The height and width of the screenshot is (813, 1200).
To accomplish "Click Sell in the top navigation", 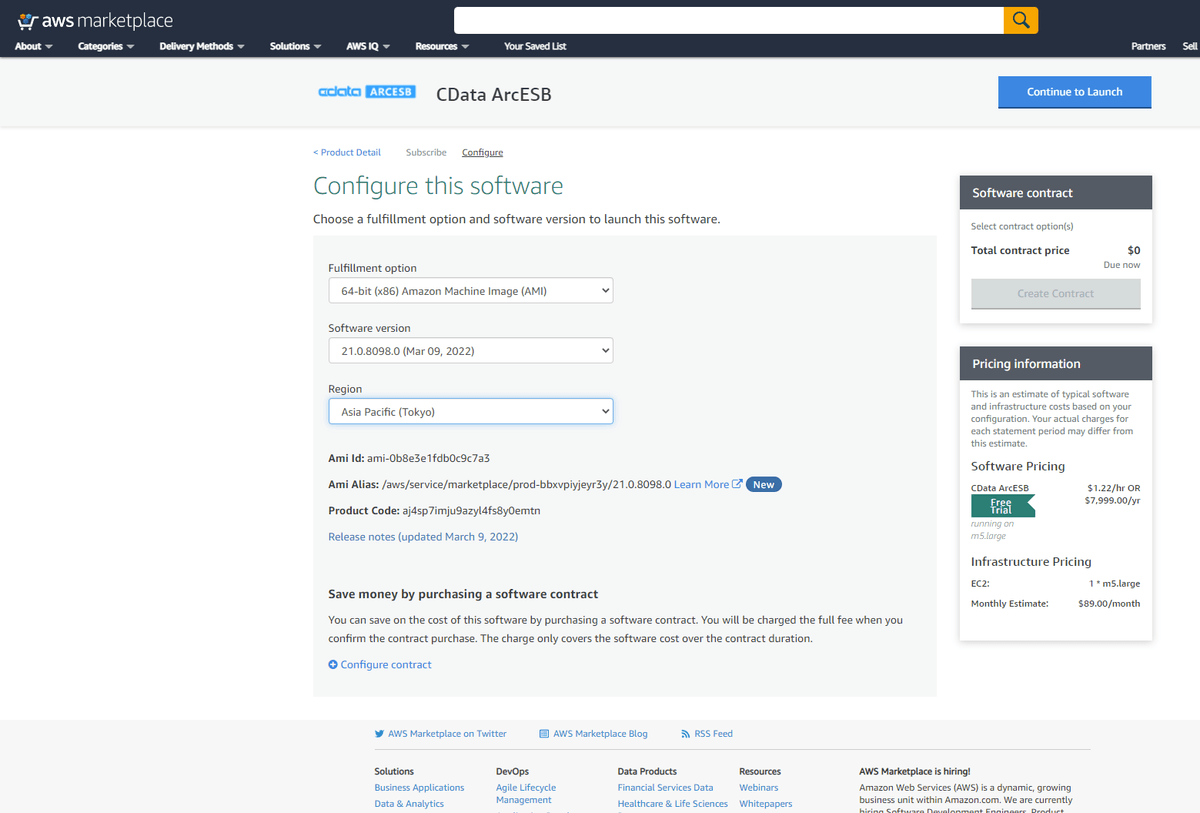I will pos(1190,46).
